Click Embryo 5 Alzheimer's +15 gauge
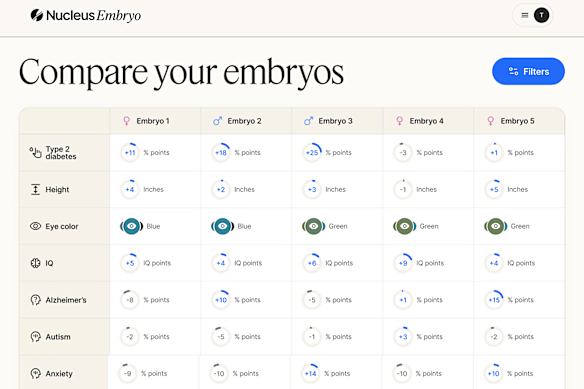584x389 pixels. point(494,300)
